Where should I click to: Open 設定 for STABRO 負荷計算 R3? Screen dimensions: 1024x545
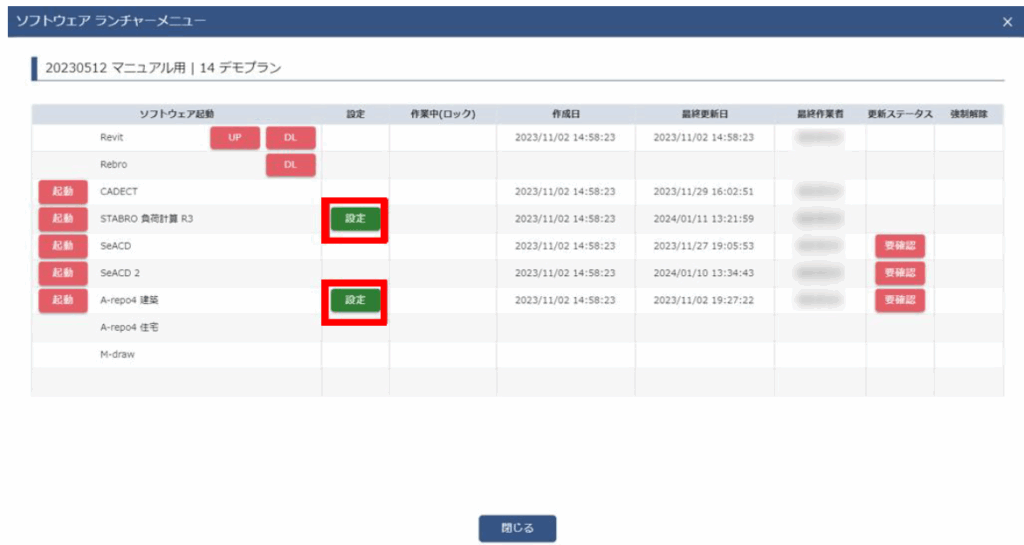coord(355,219)
